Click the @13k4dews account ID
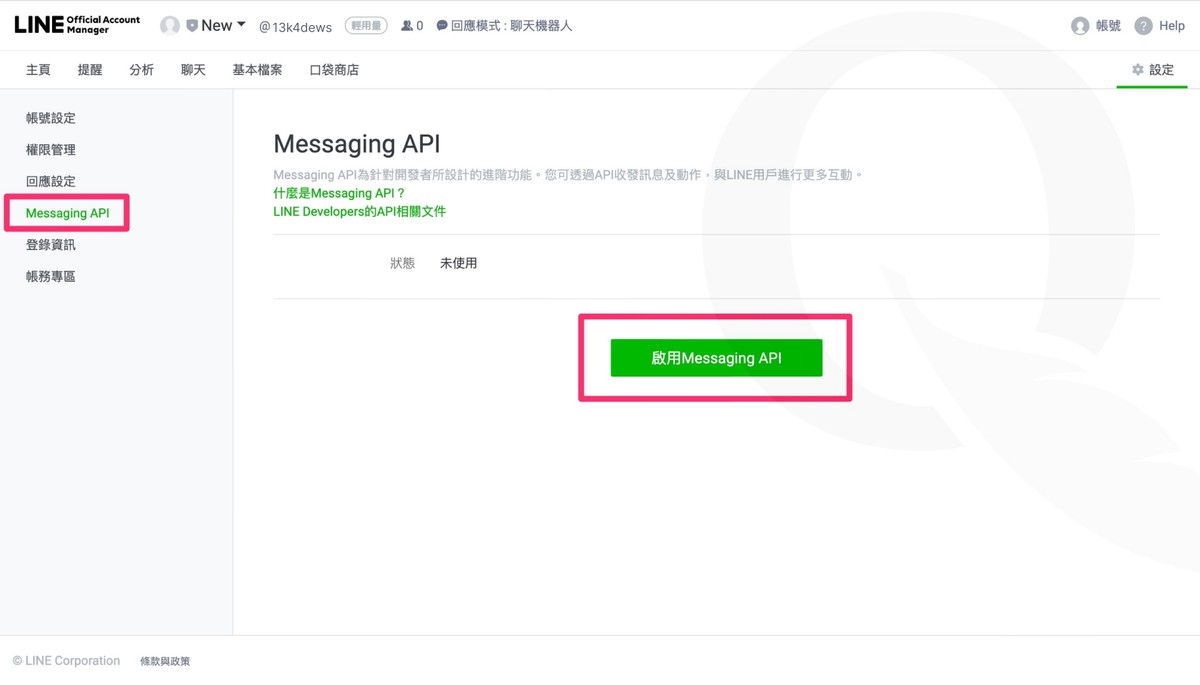The width and height of the screenshot is (1200, 685). 295,27
